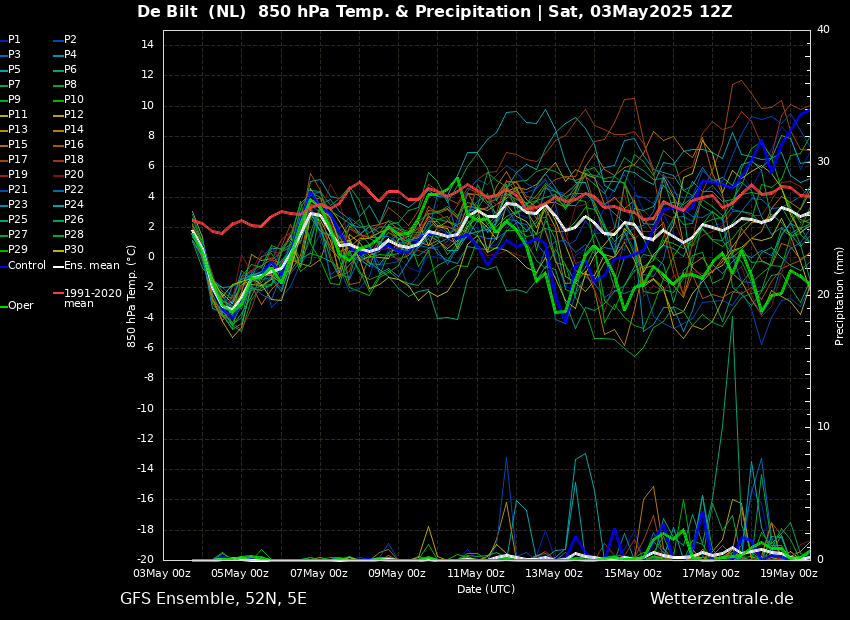Click the 03May 00z date tick label
850x620 pixels.
pos(162,574)
